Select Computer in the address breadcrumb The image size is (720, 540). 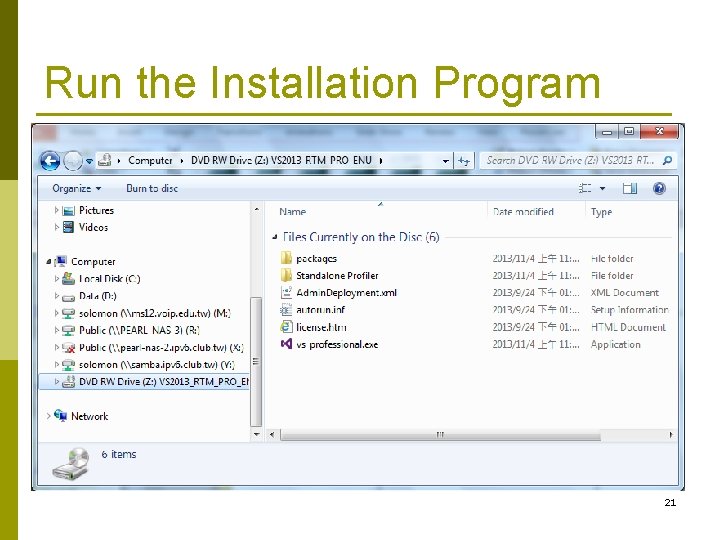[150, 160]
